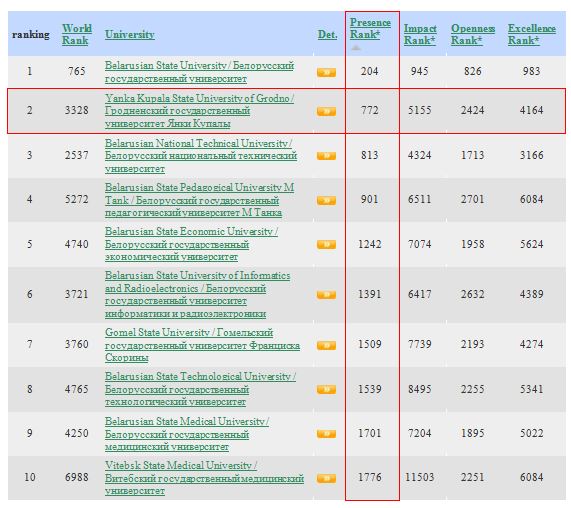This screenshot has width=571, height=508.
Task: Select world rank value 3328
Action: (76, 110)
